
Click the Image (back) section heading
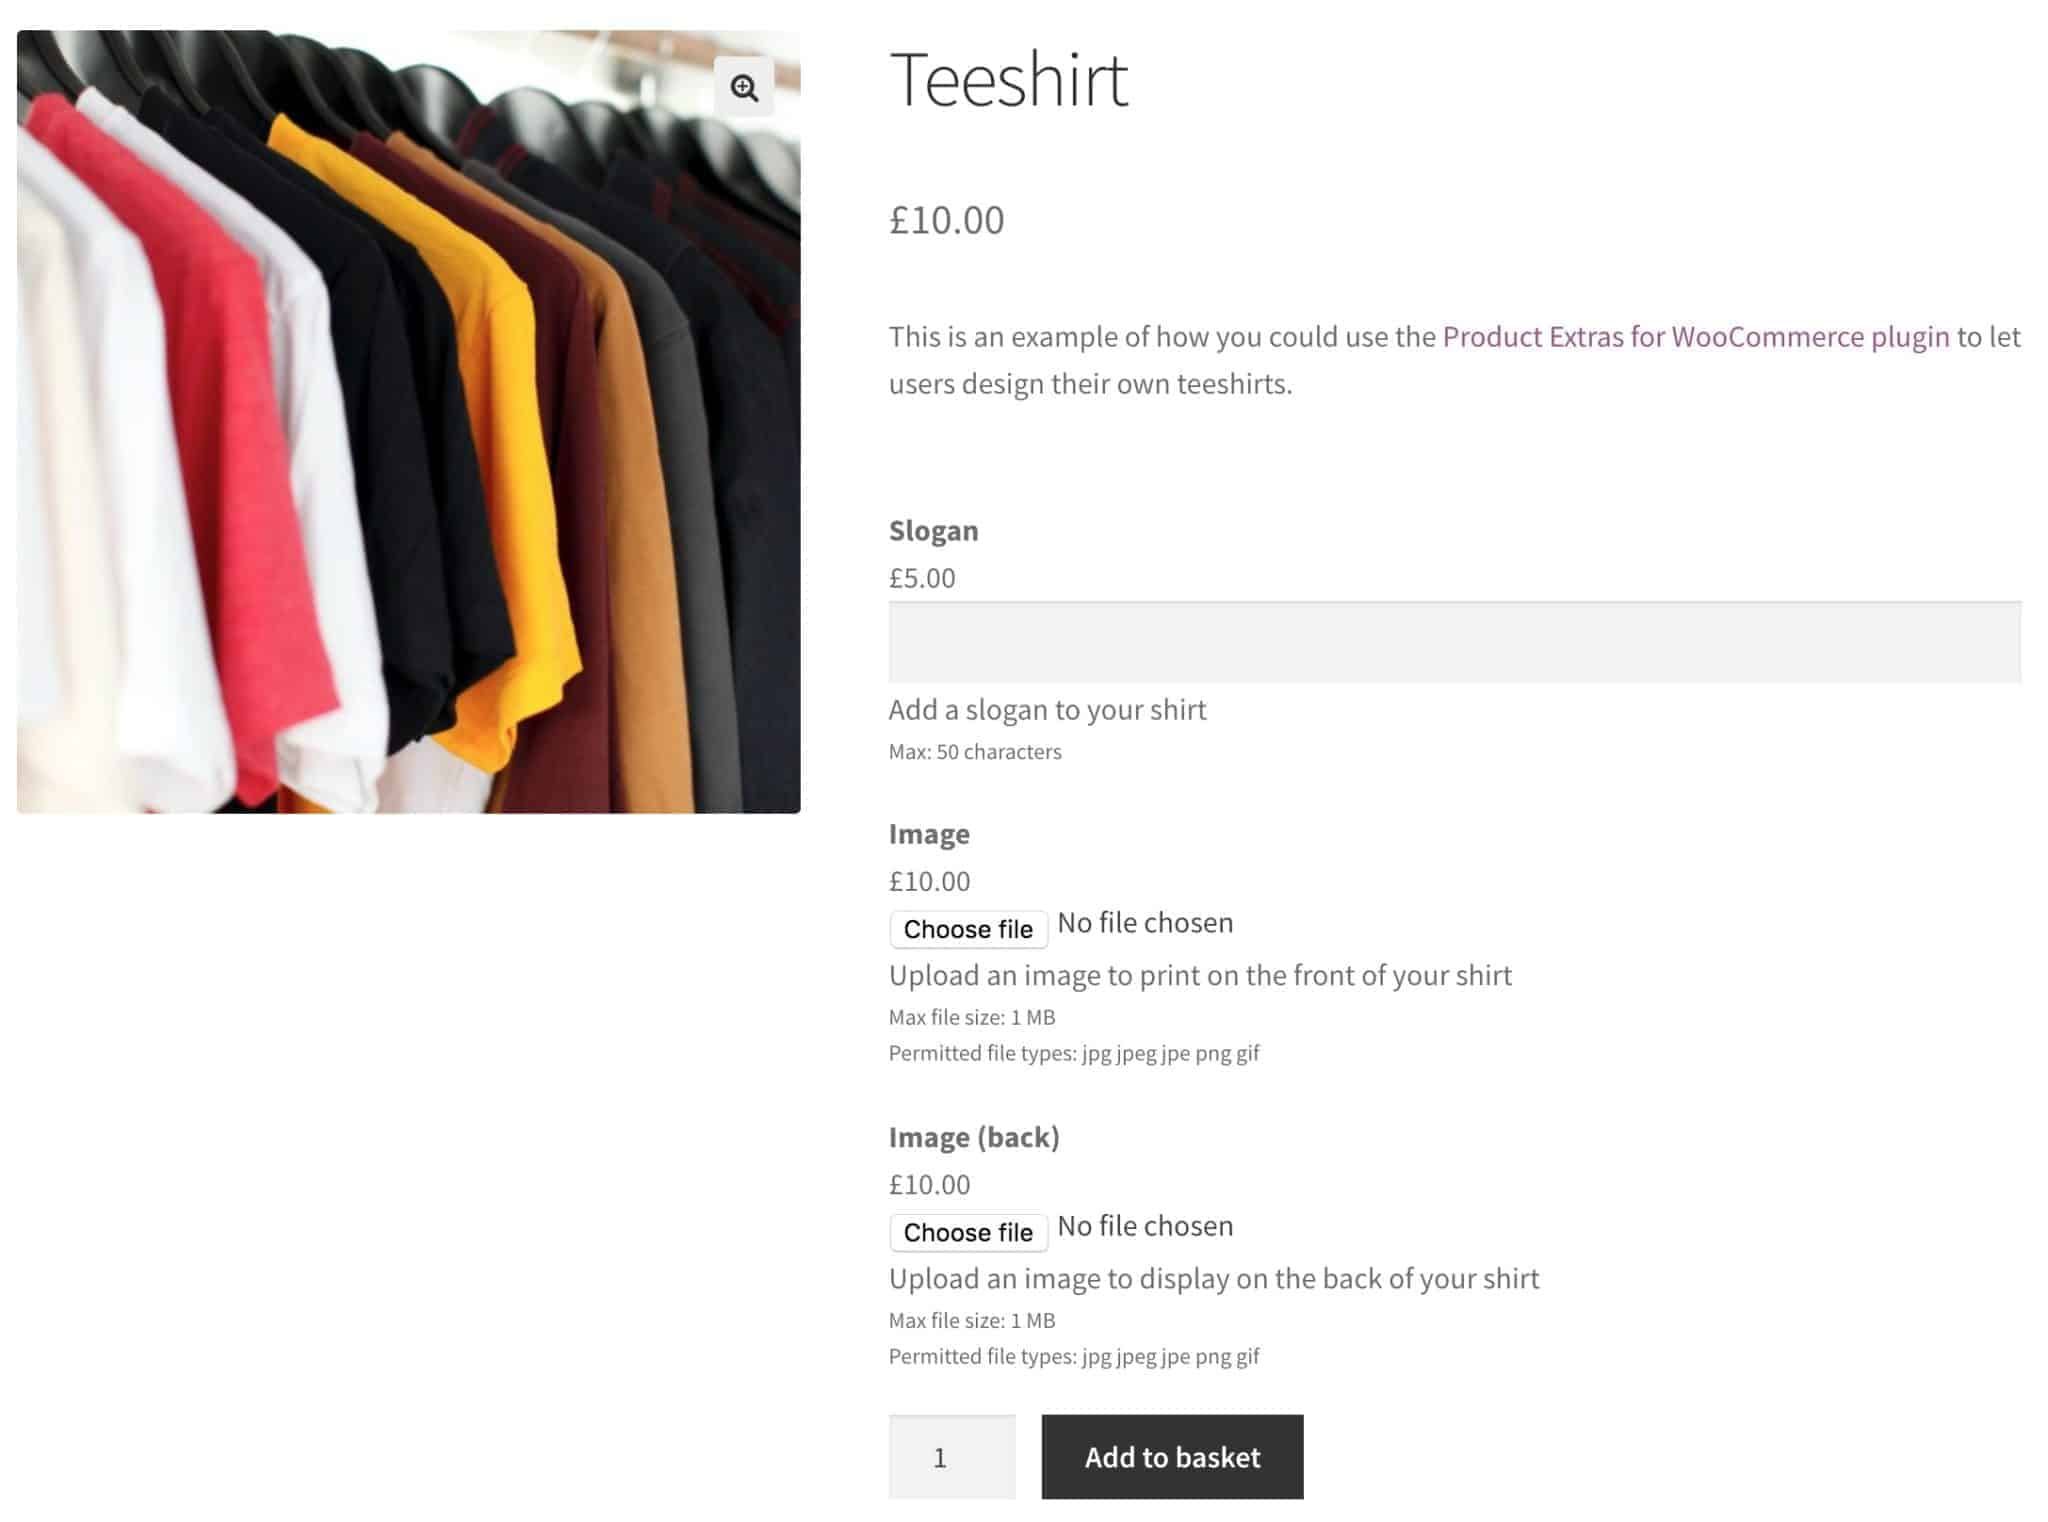[x=973, y=1137]
